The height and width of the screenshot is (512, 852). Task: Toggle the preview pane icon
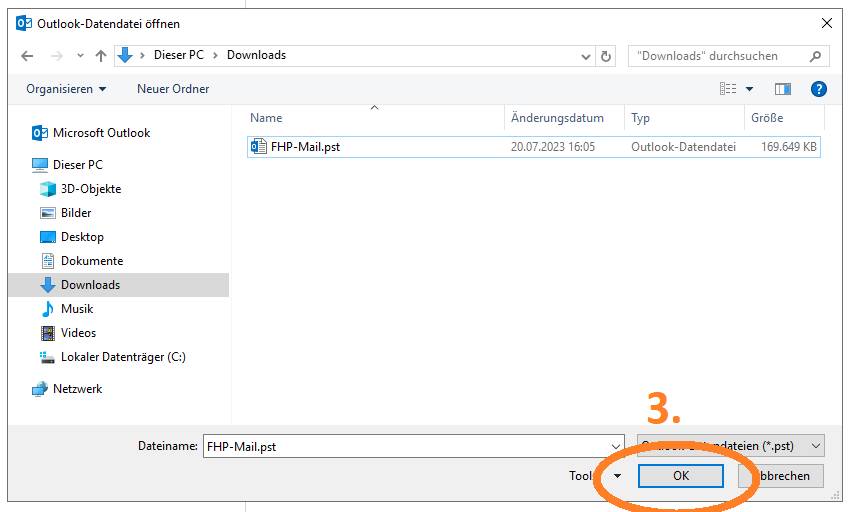tap(782, 89)
